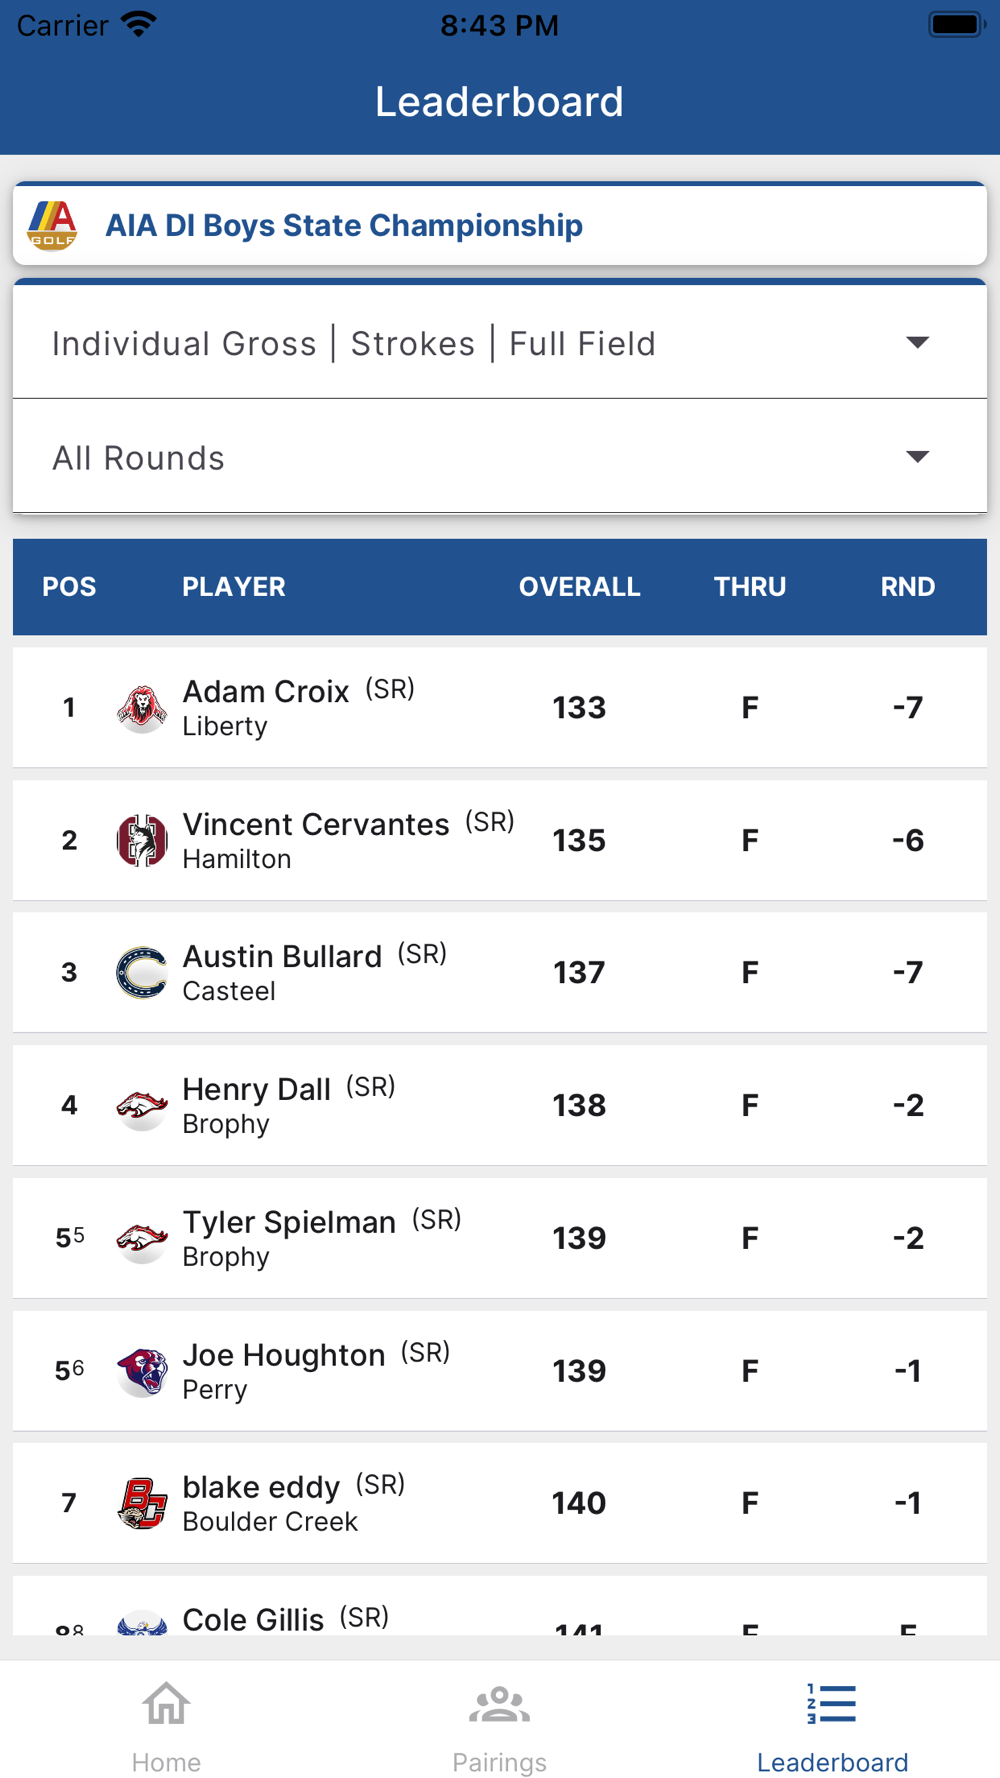Tap Casteel C logo beside Austin Bullard

142,973
